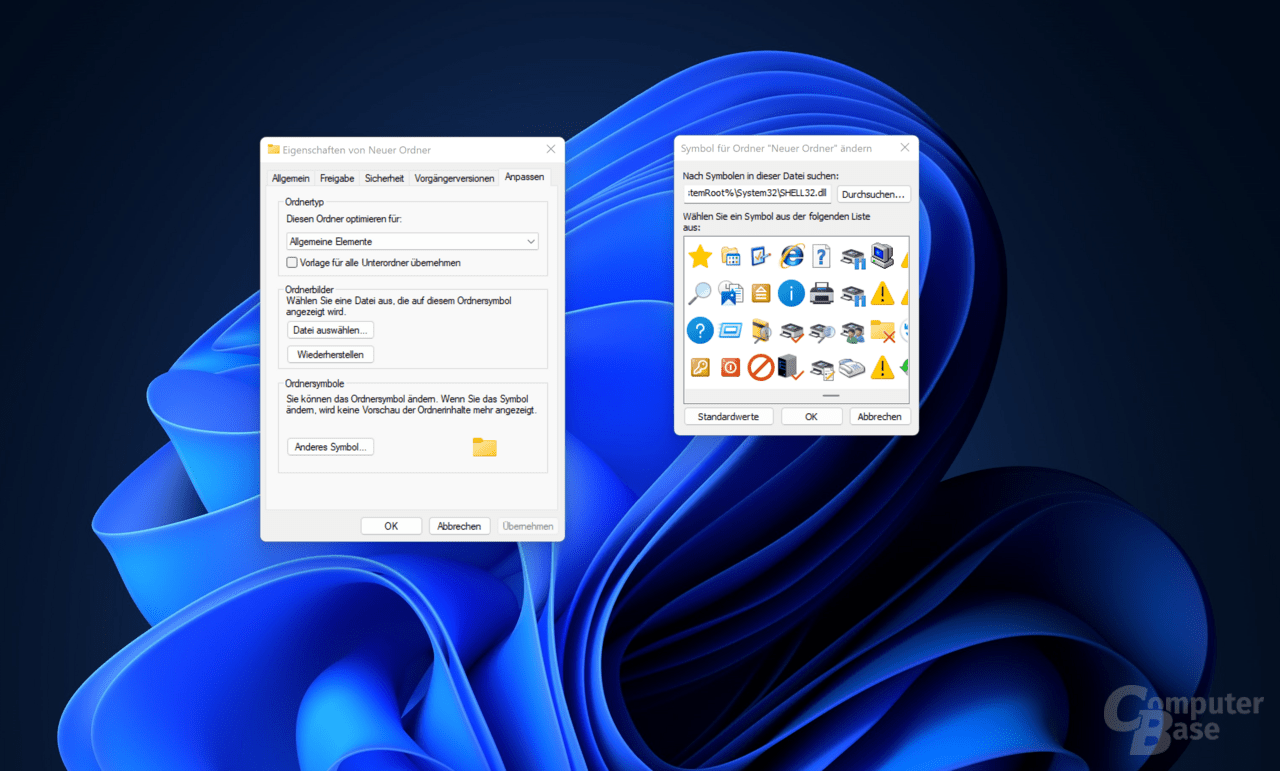Select the Internet Explorer icon
The width and height of the screenshot is (1280, 771).
(792, 257)
